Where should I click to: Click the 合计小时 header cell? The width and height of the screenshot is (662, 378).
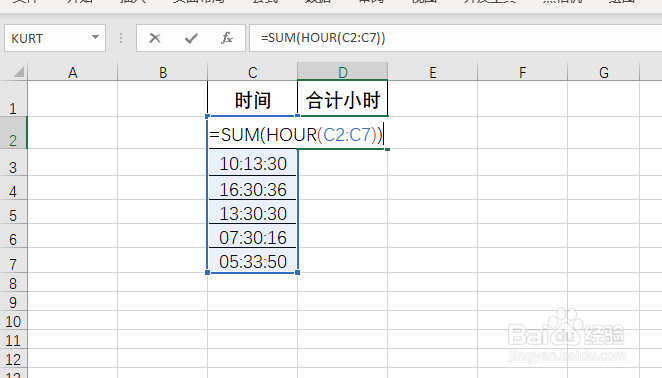tap(342, 99)
